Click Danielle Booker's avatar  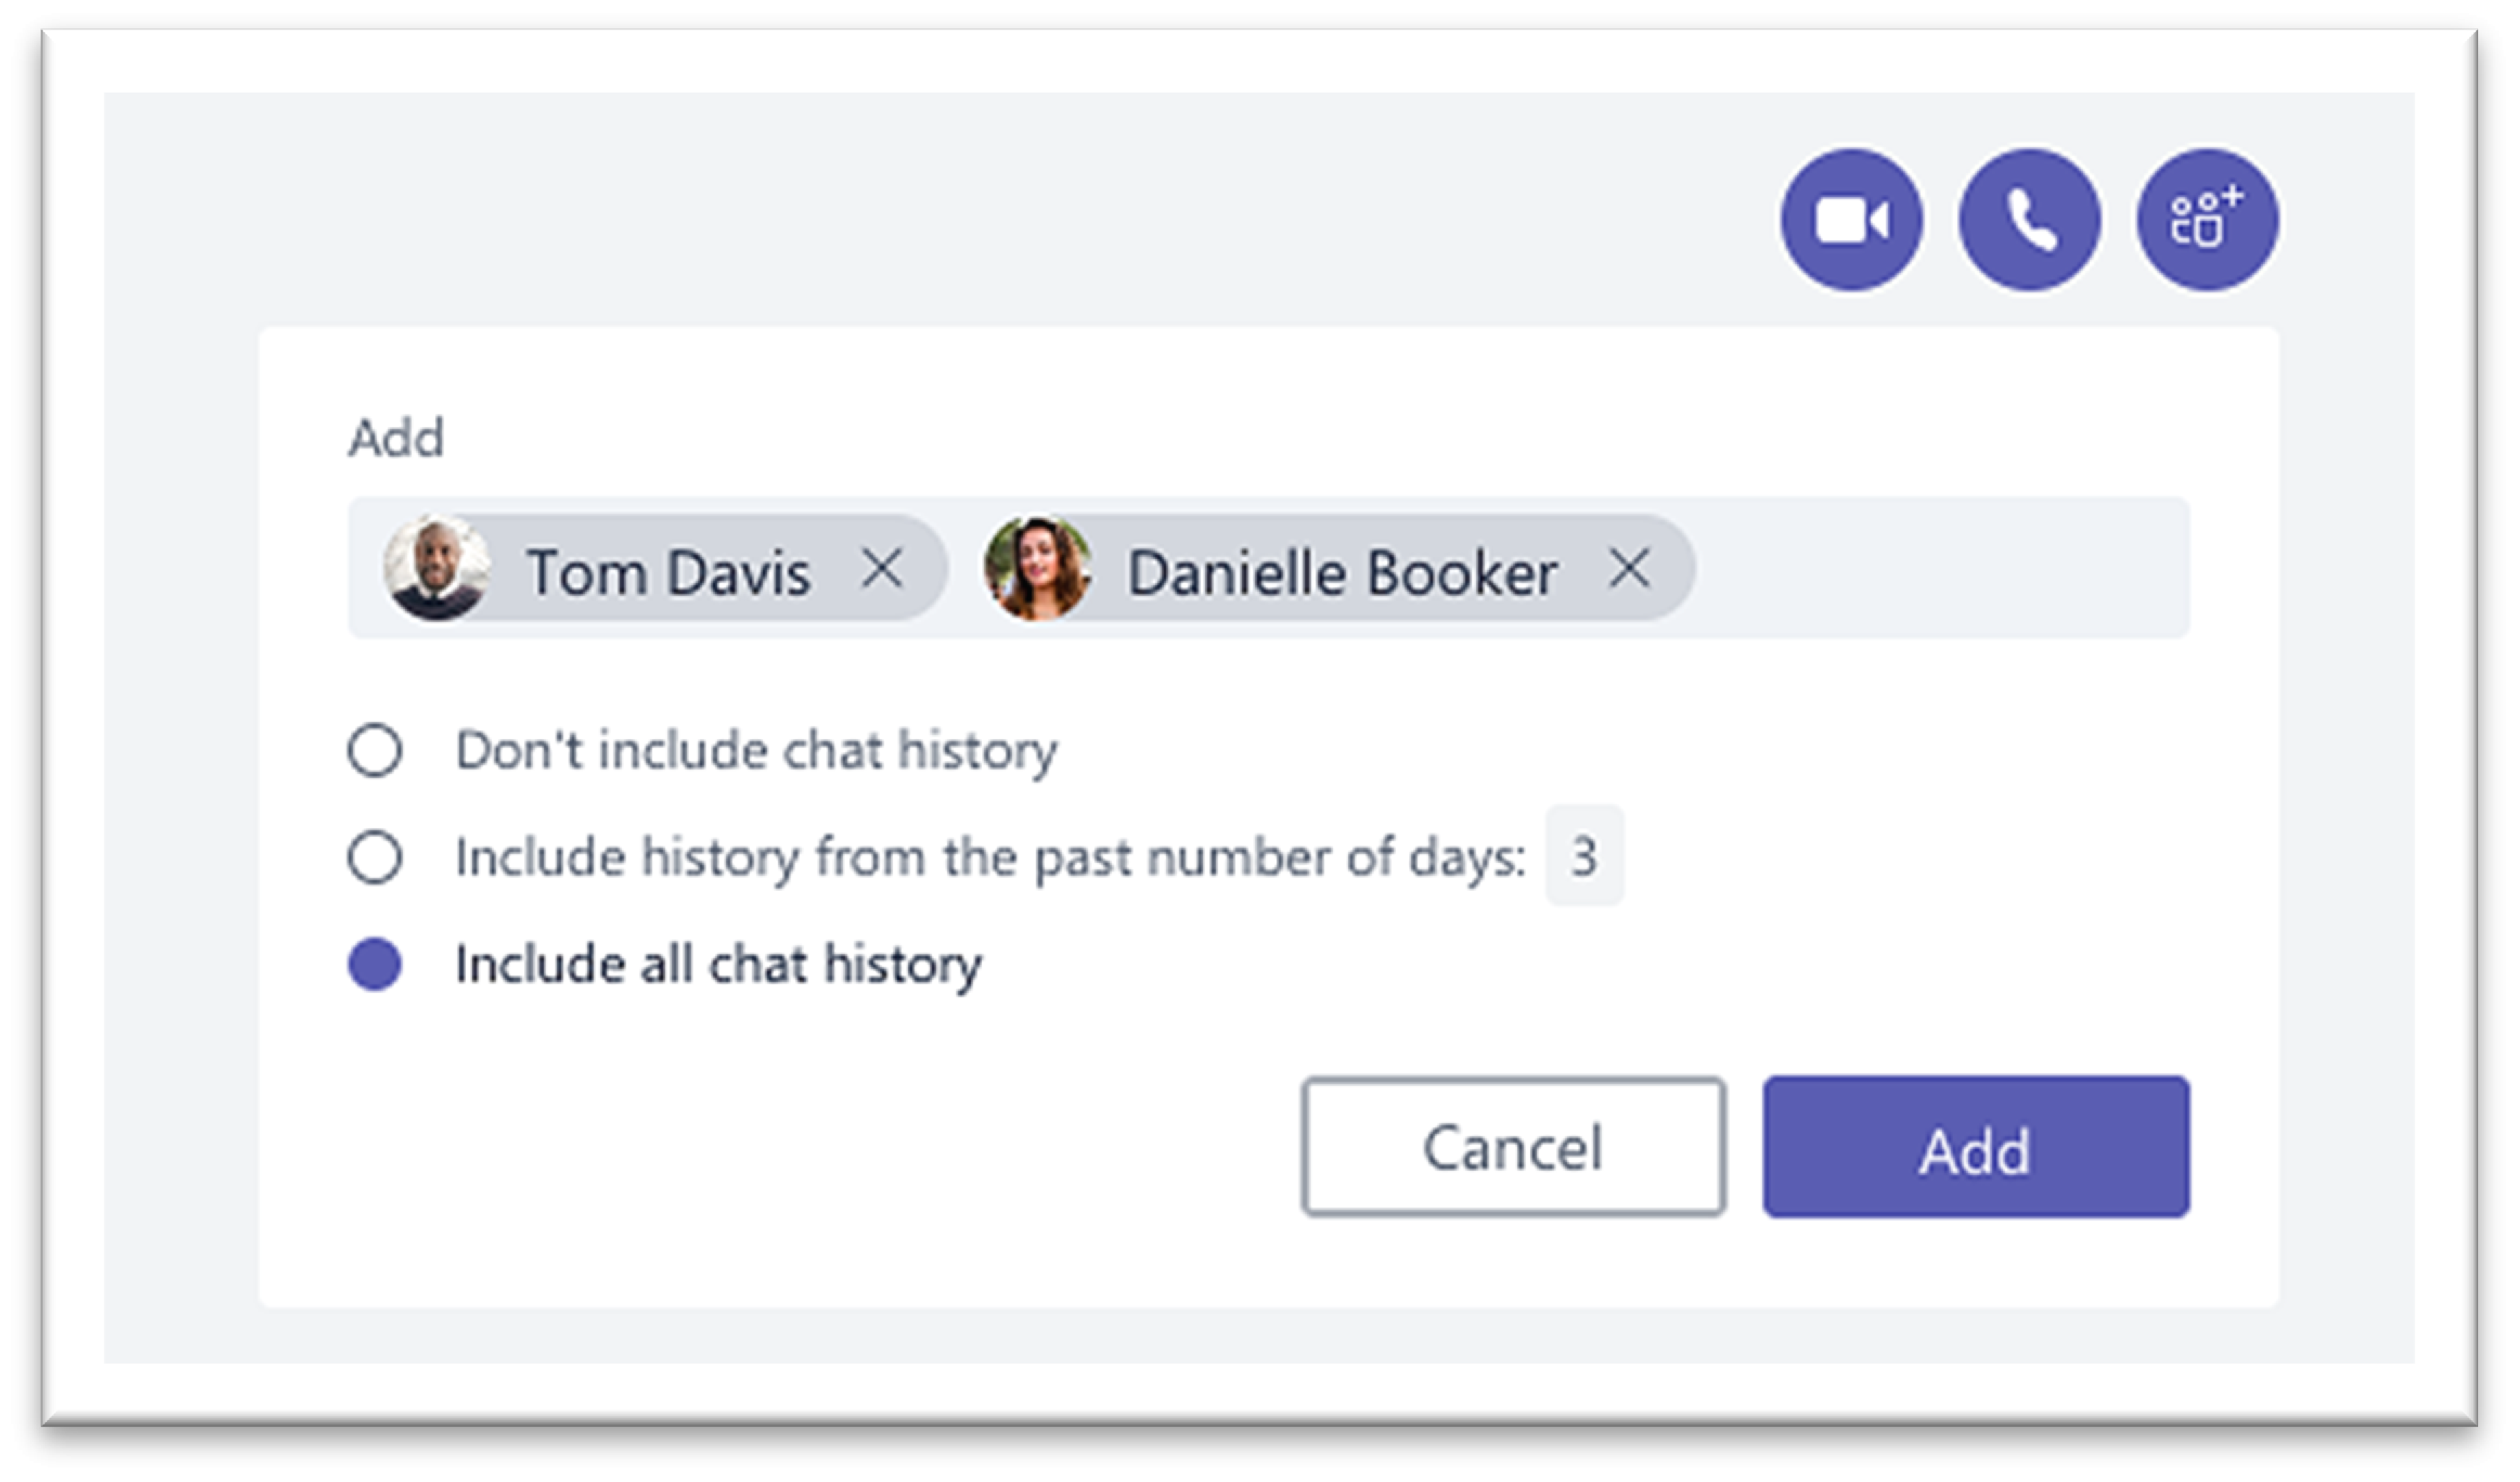1037,568
